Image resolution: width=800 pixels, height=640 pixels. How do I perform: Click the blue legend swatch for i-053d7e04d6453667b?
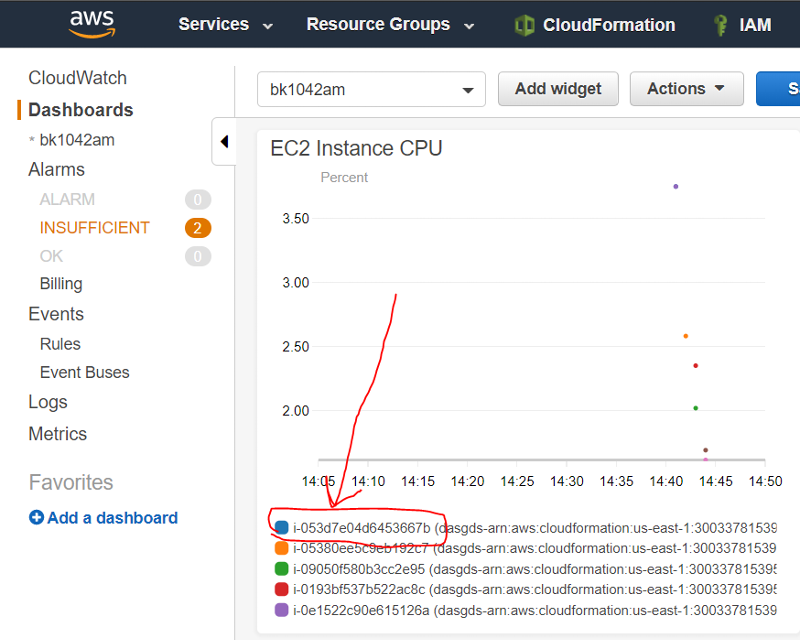[x=282, y=528]
